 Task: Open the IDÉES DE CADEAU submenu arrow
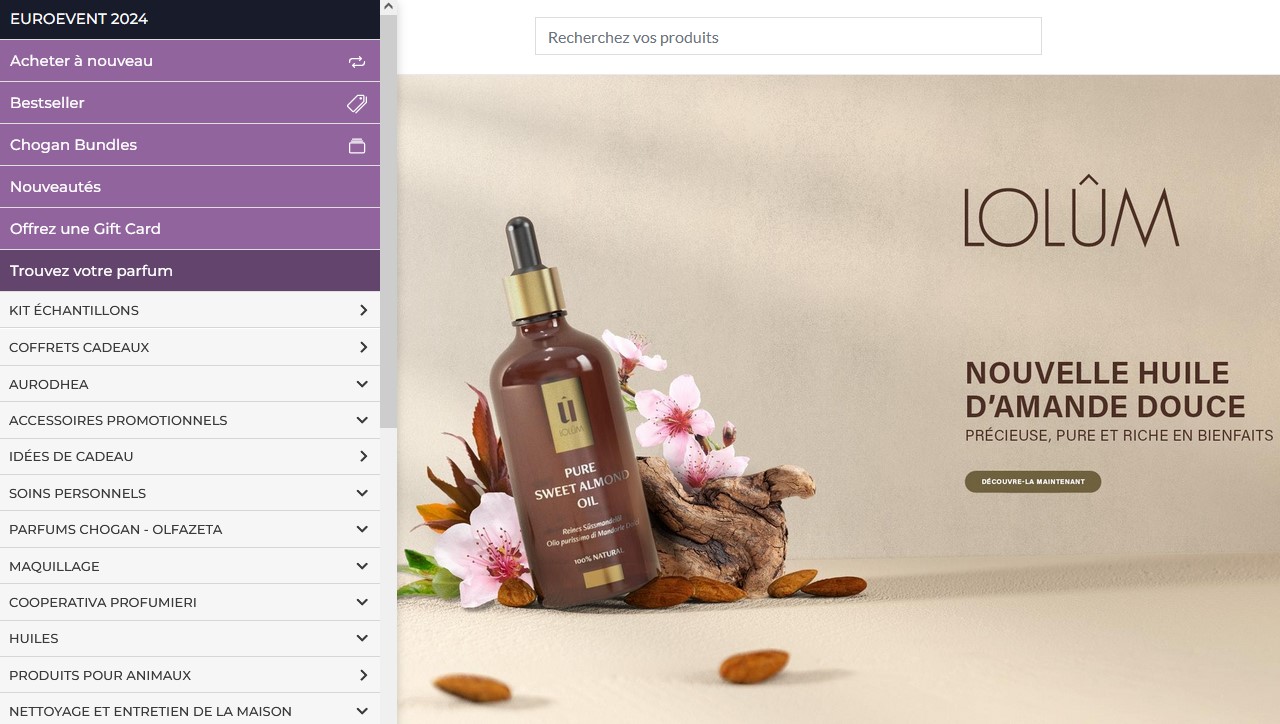(x=363, y=456)
